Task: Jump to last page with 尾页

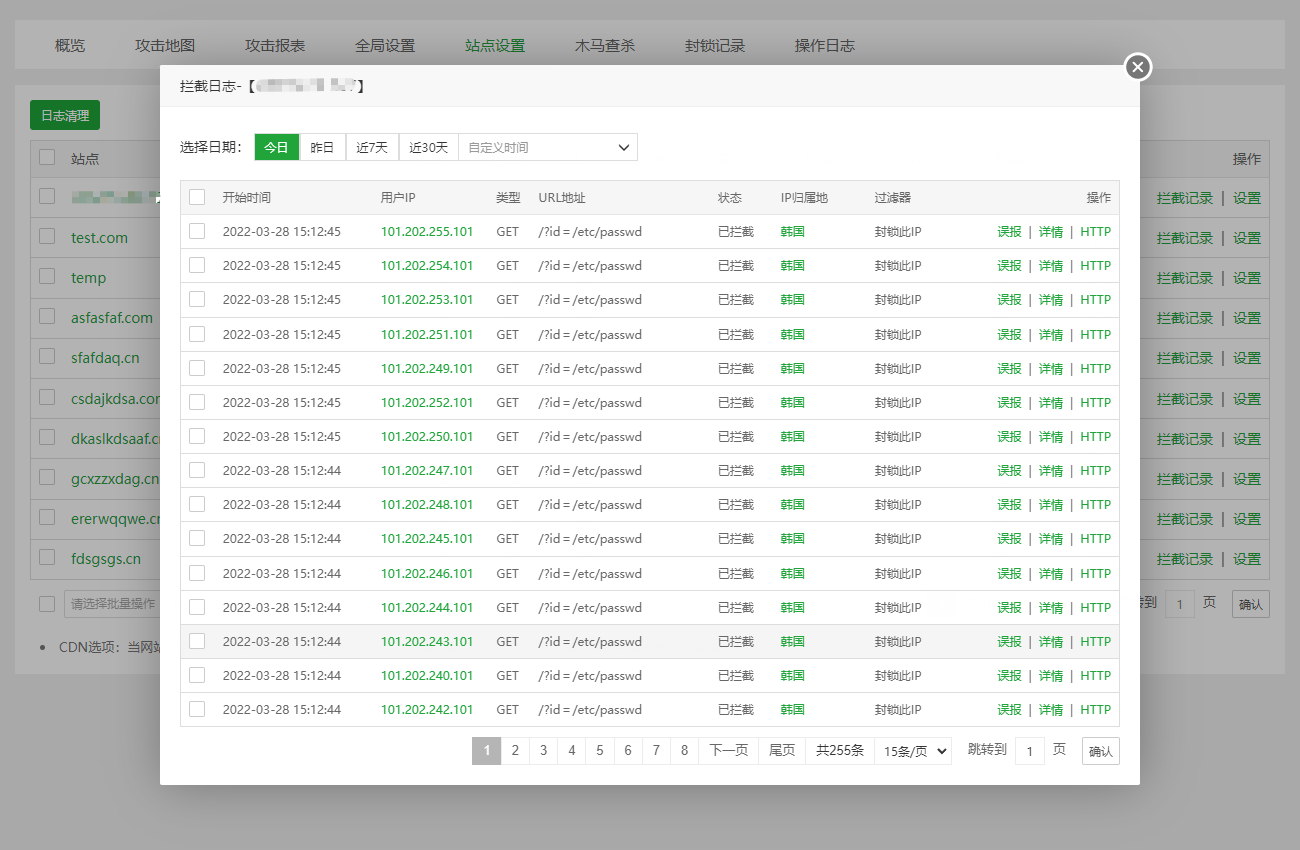Action: [782, 751]
